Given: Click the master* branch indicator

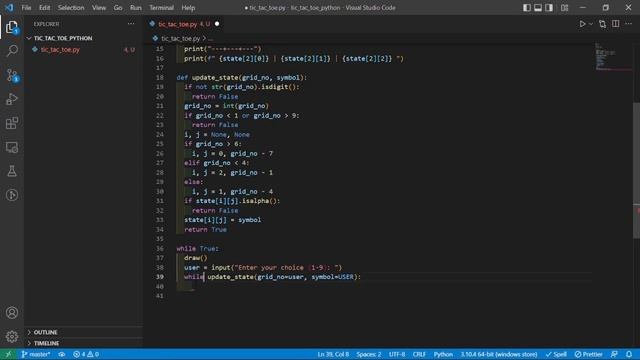Looking at the screenshot, I should coord(36,354).
